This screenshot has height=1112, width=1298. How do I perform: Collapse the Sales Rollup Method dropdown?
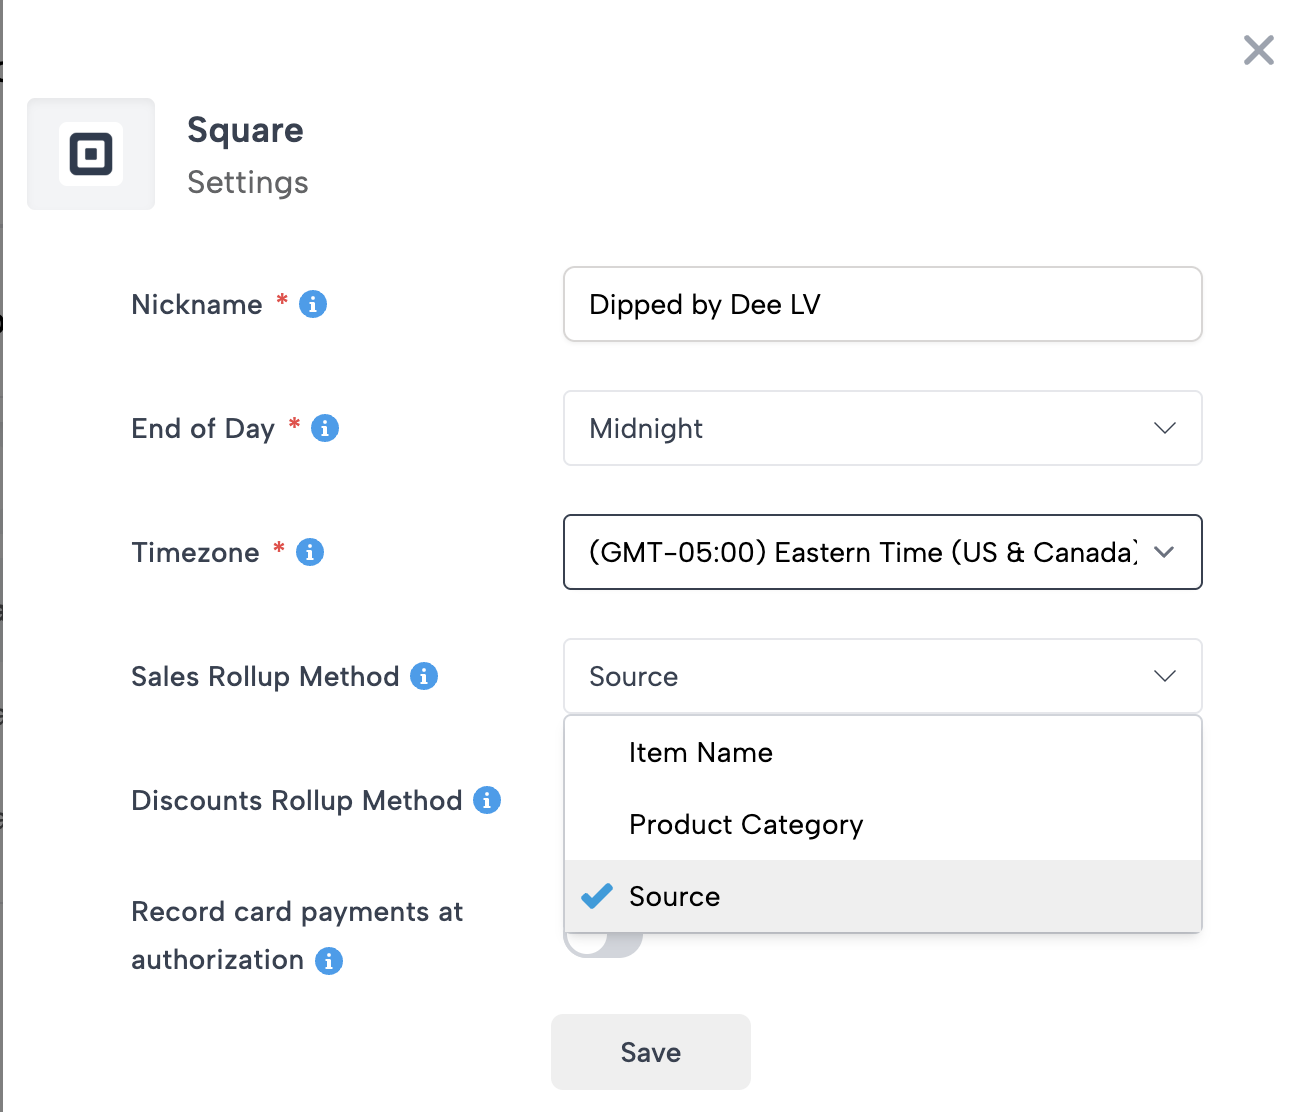point(882,676)
